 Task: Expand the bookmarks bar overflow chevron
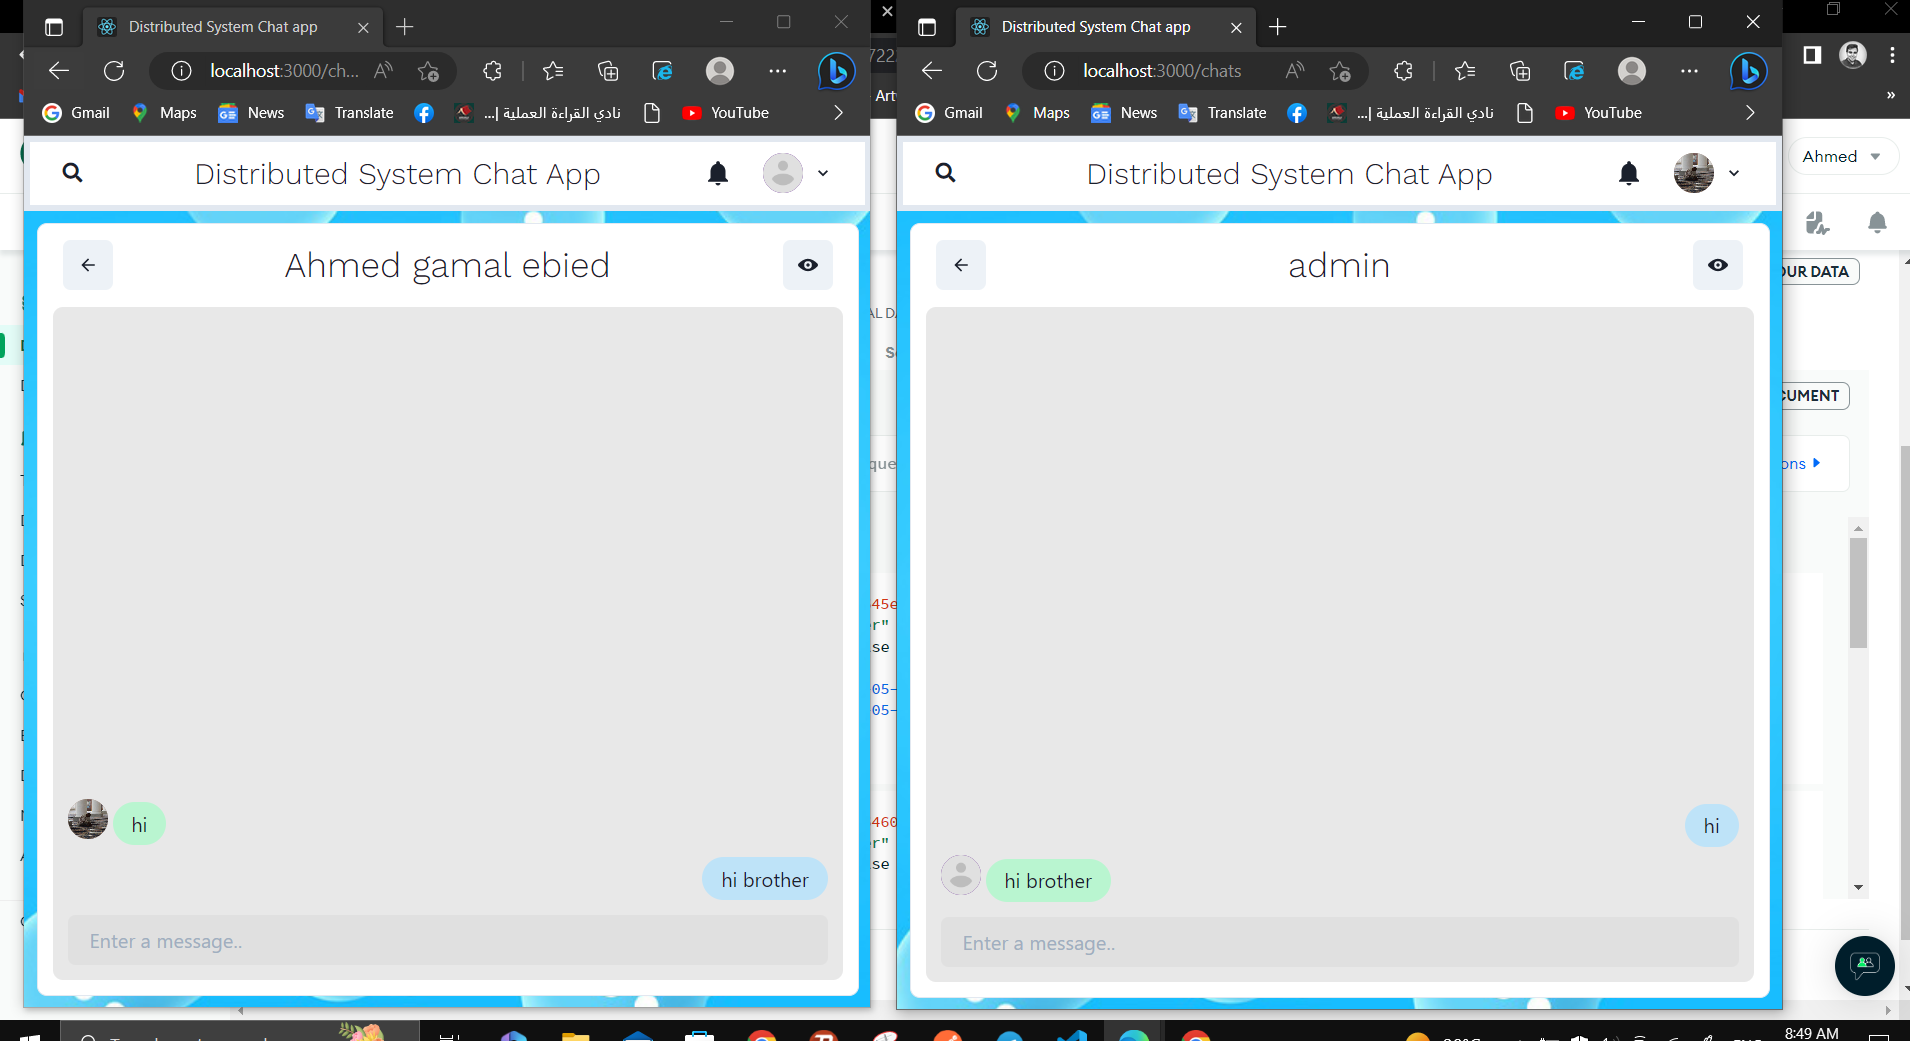click(1749, 113)
